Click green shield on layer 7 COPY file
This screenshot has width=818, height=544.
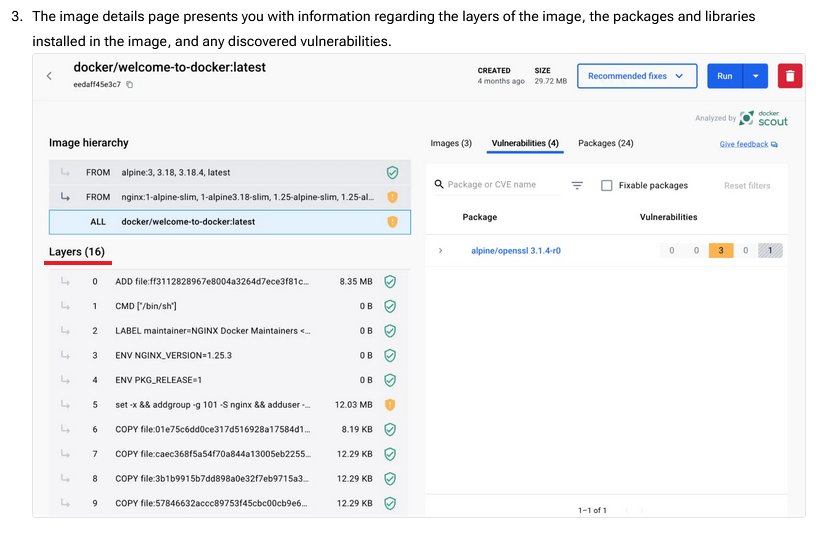point(390,454)
